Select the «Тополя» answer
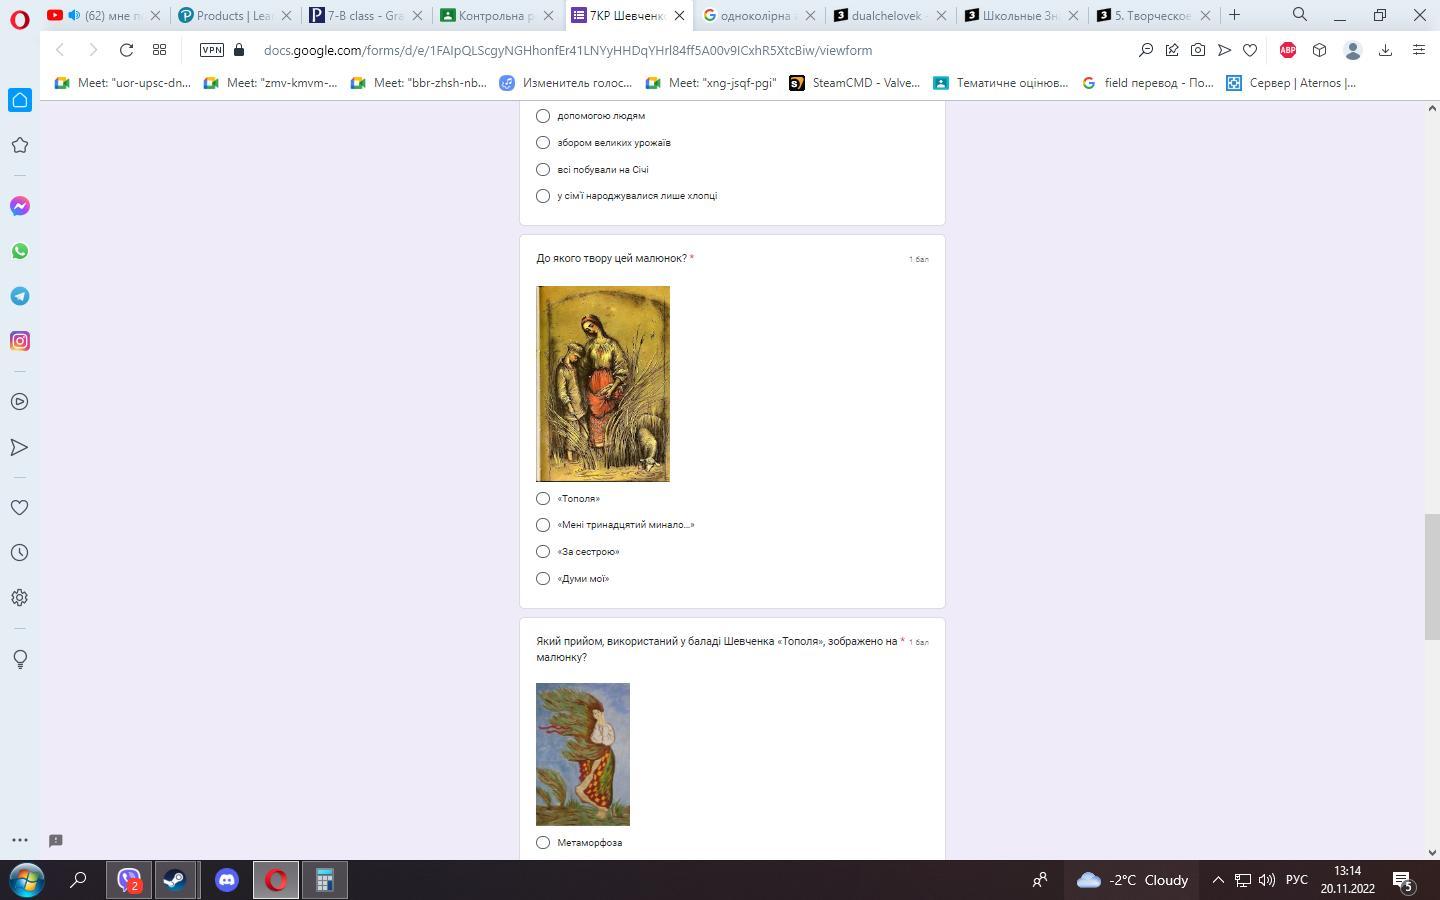The width and height of the screenshot is (1440, 900). 543,498
